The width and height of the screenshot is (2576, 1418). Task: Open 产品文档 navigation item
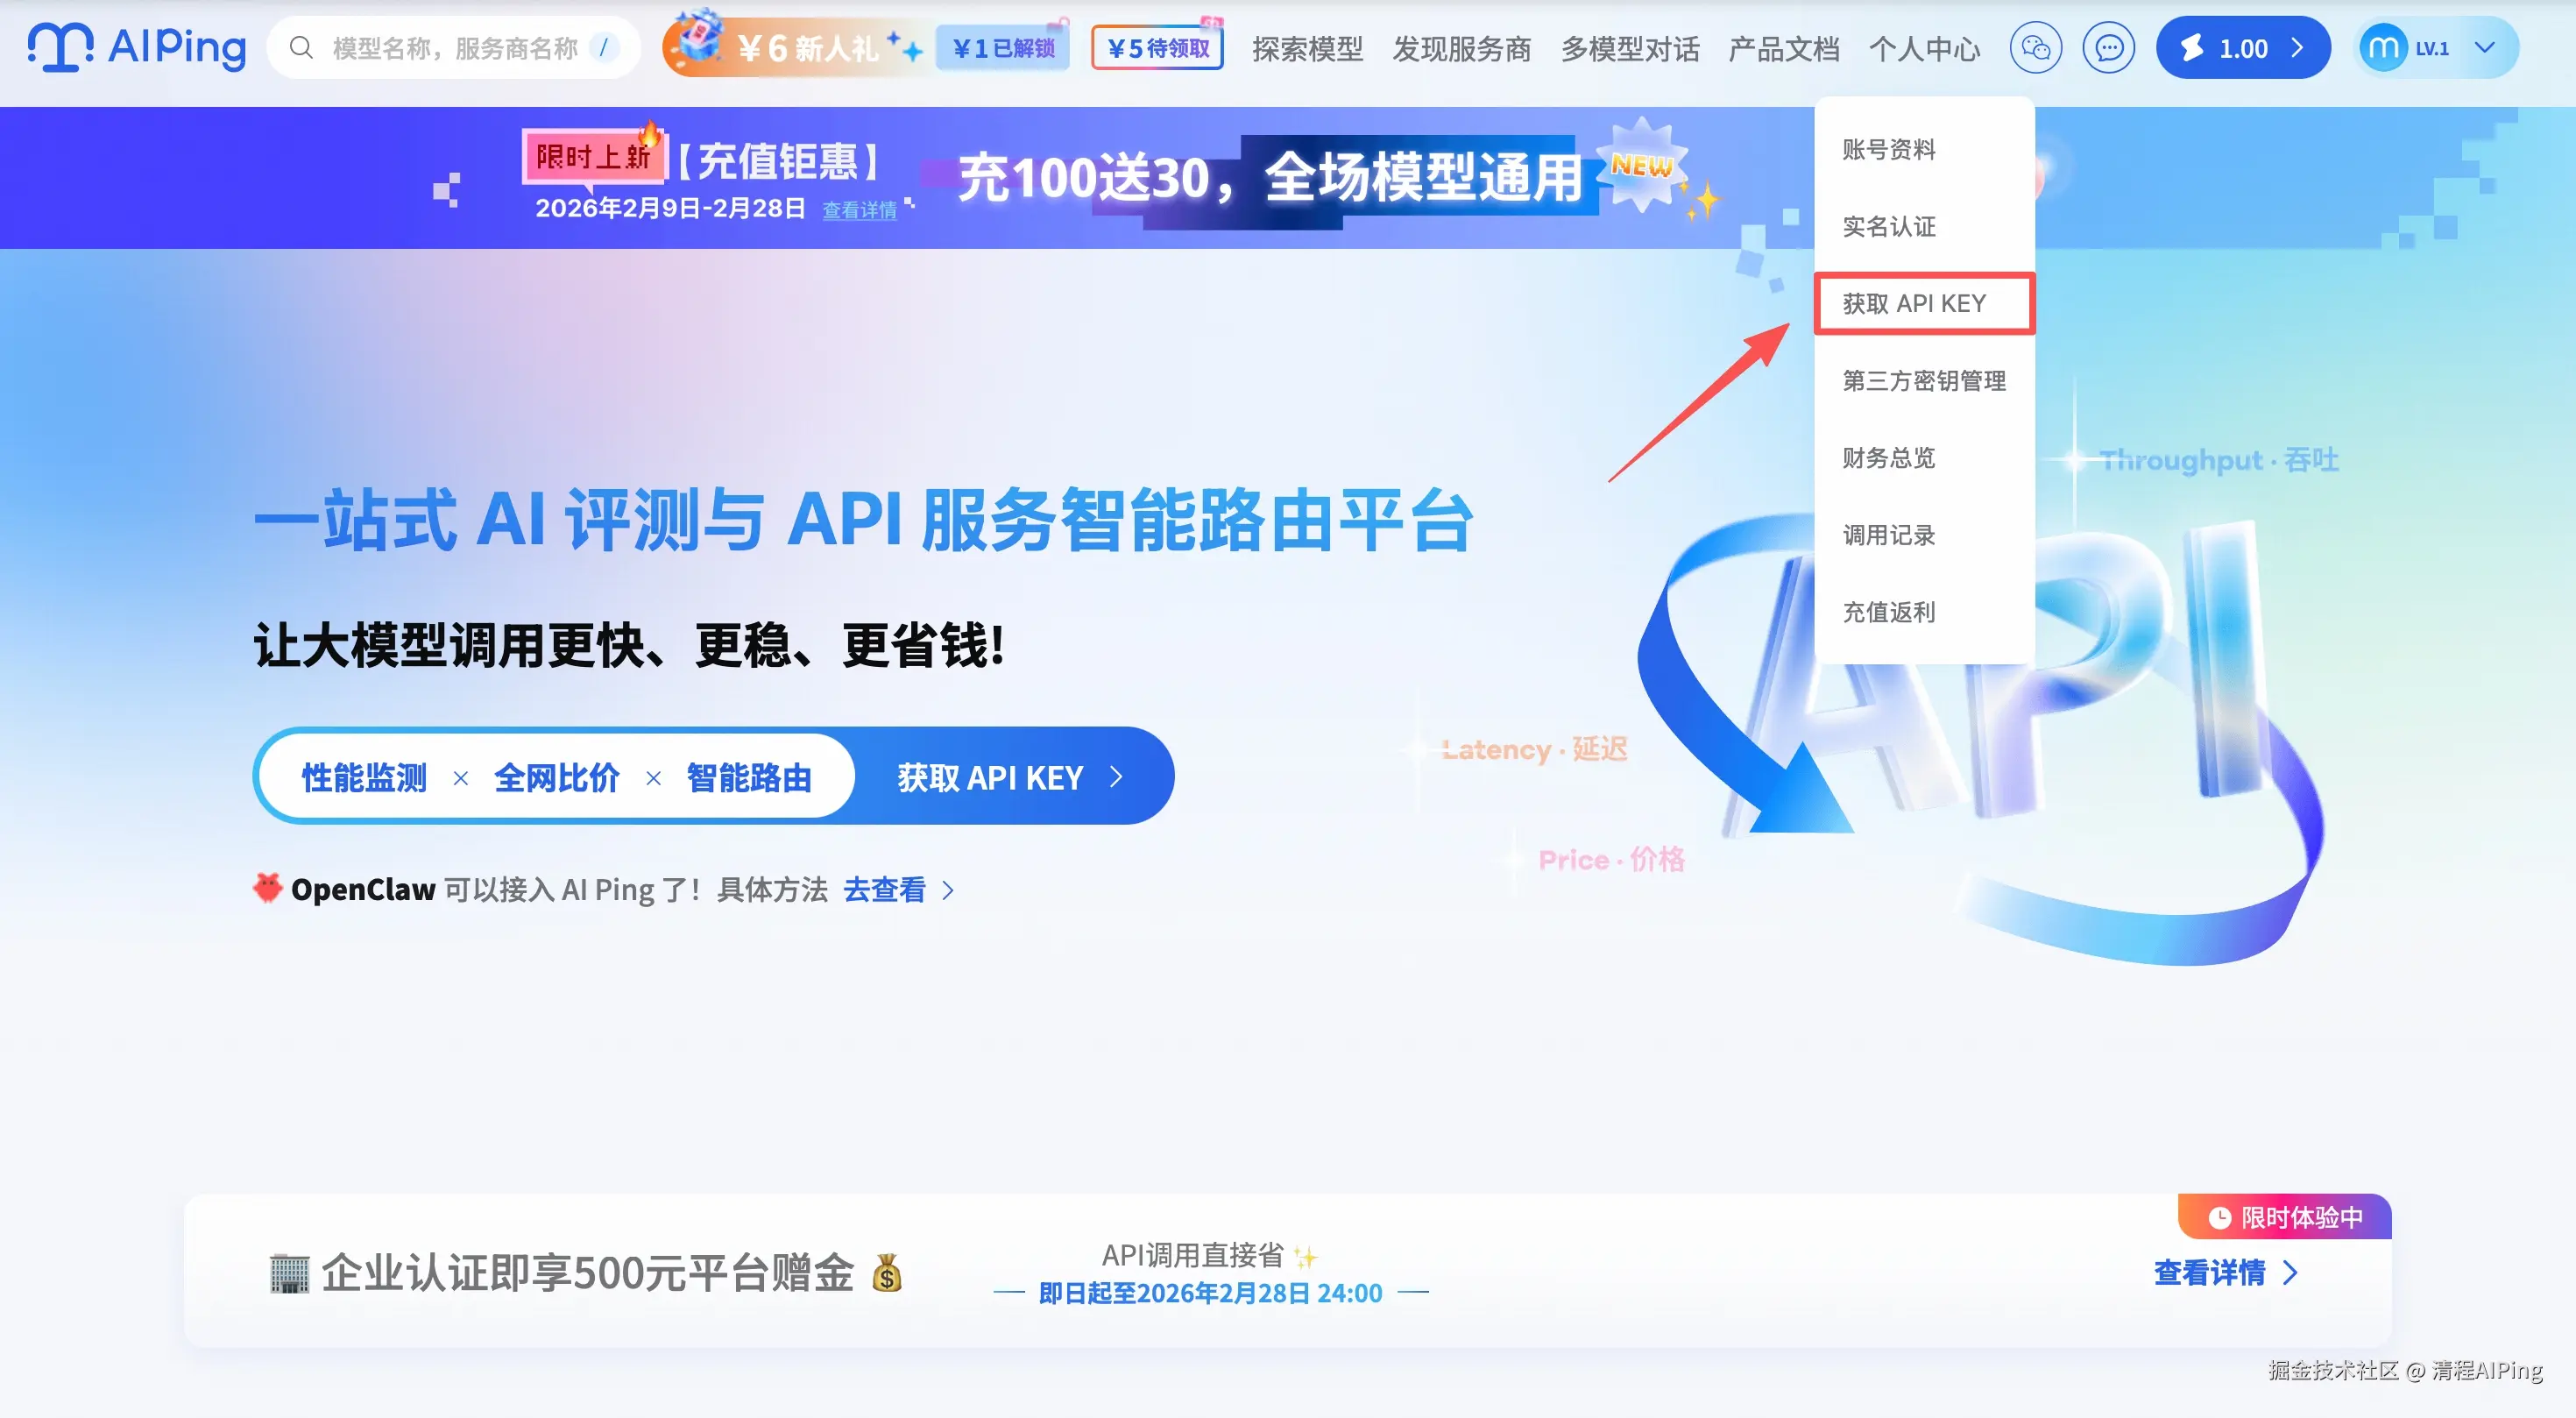(x=1783, y=48)
